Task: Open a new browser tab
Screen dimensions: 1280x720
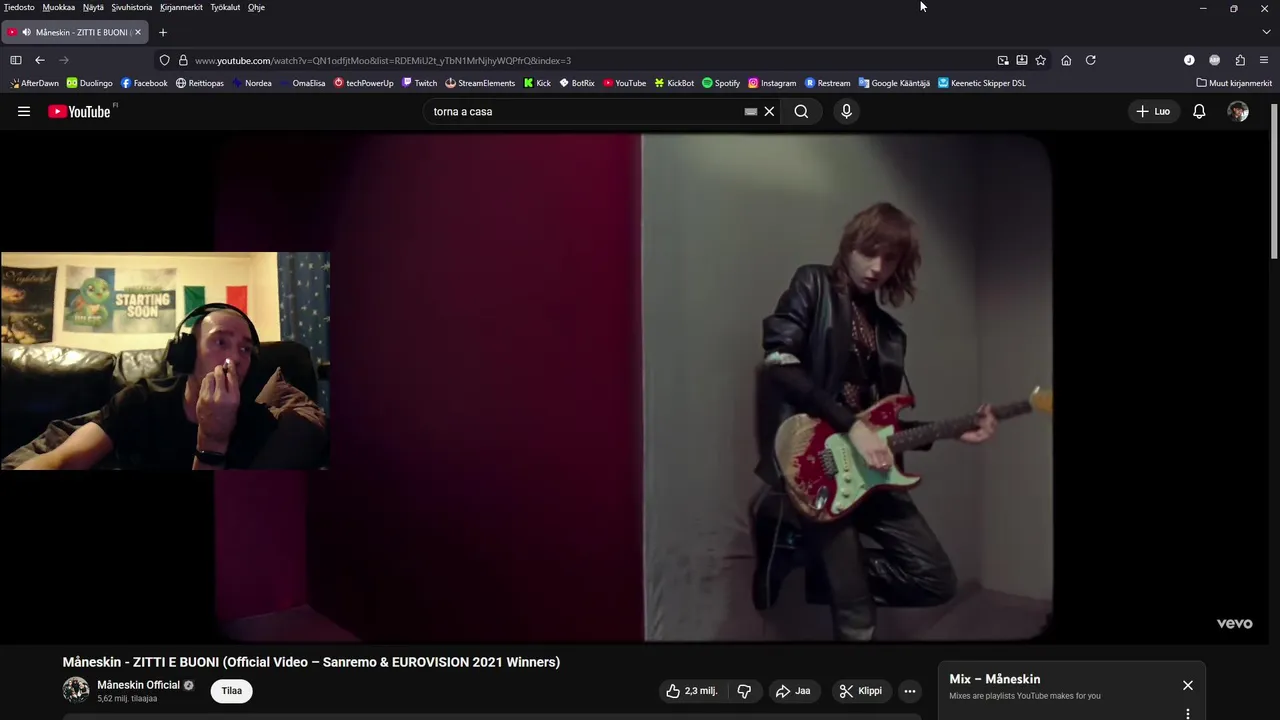Action: [x=163, y=32]
